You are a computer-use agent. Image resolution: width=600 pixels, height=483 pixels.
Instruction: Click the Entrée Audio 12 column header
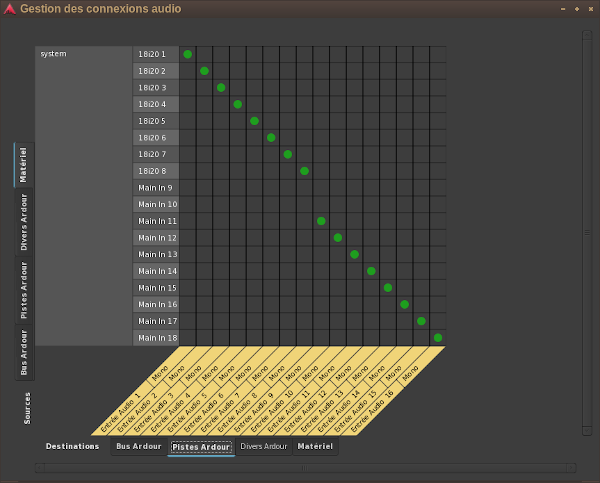pos(304,413)
